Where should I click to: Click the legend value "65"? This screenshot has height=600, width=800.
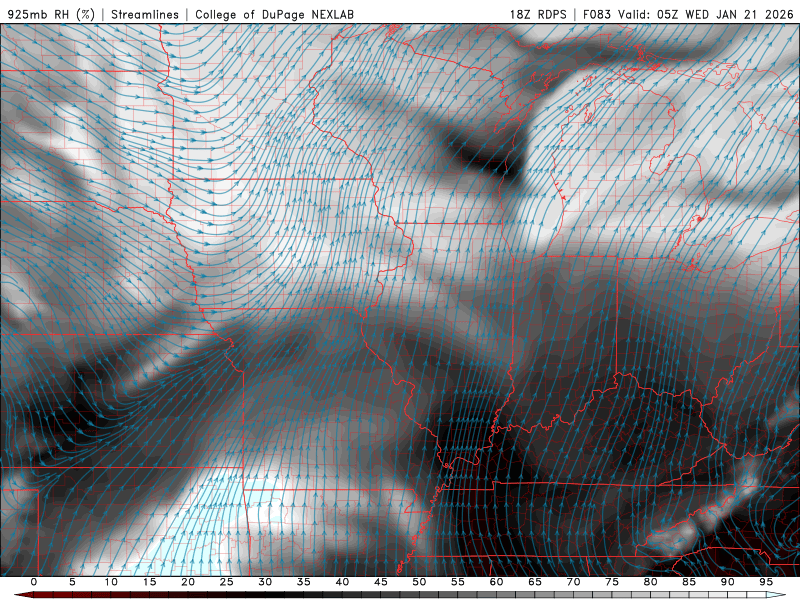[x=535, y=582]
